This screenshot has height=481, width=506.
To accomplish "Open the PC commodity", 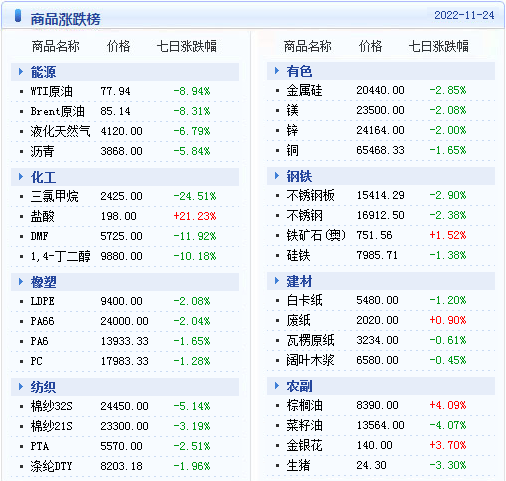I will (x=36, y=361).
